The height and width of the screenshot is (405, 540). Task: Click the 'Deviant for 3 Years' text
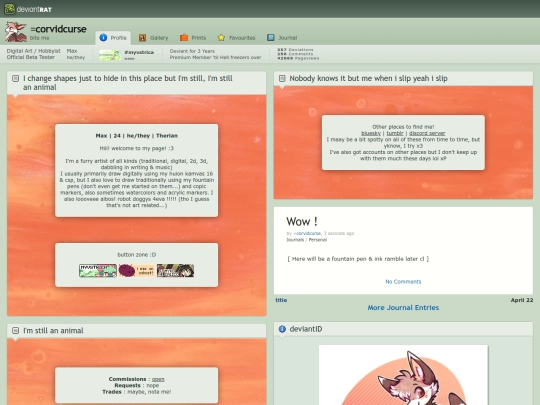[192, 51]
